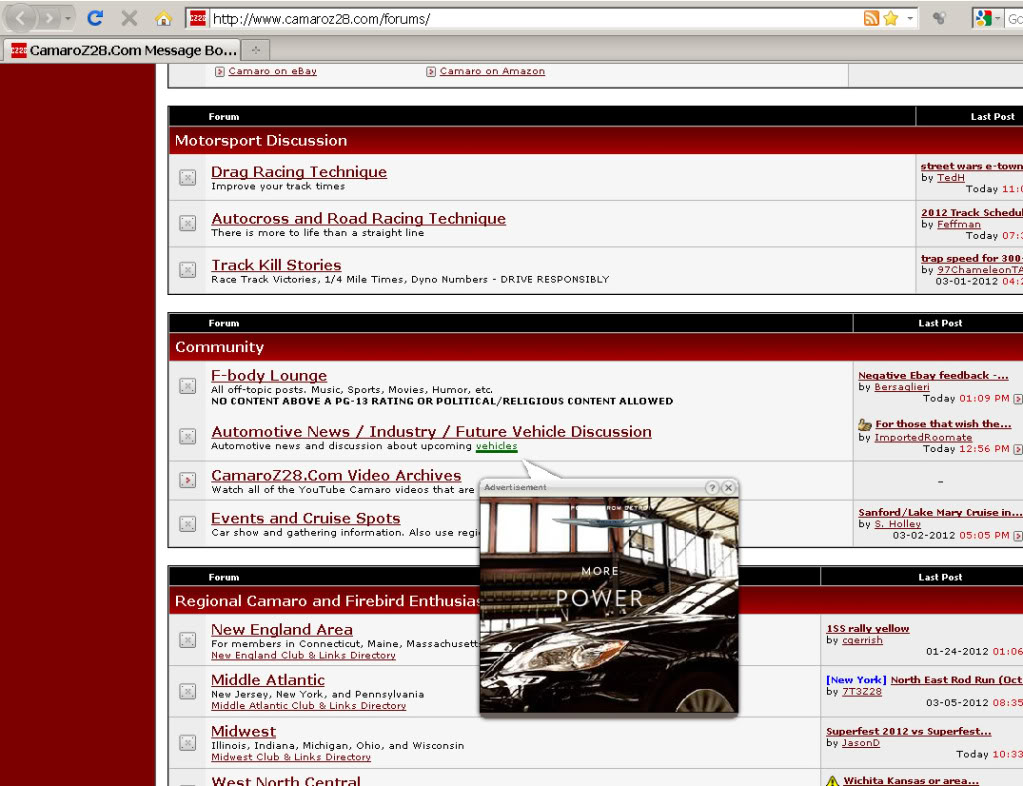Open last post 'For those that wish the...'

coord(943,424)
